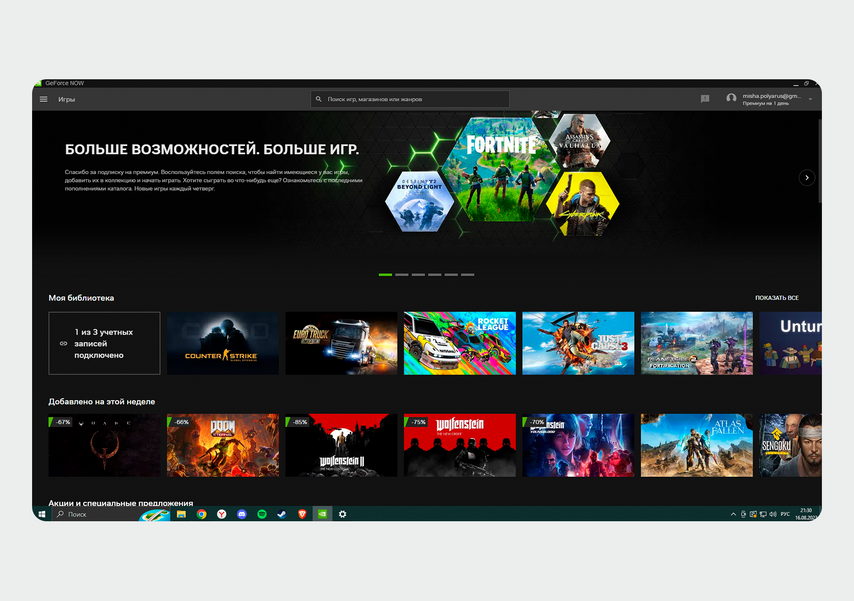
Task: Open the hamburger menu in GeForce NOW
Action: 44,99
